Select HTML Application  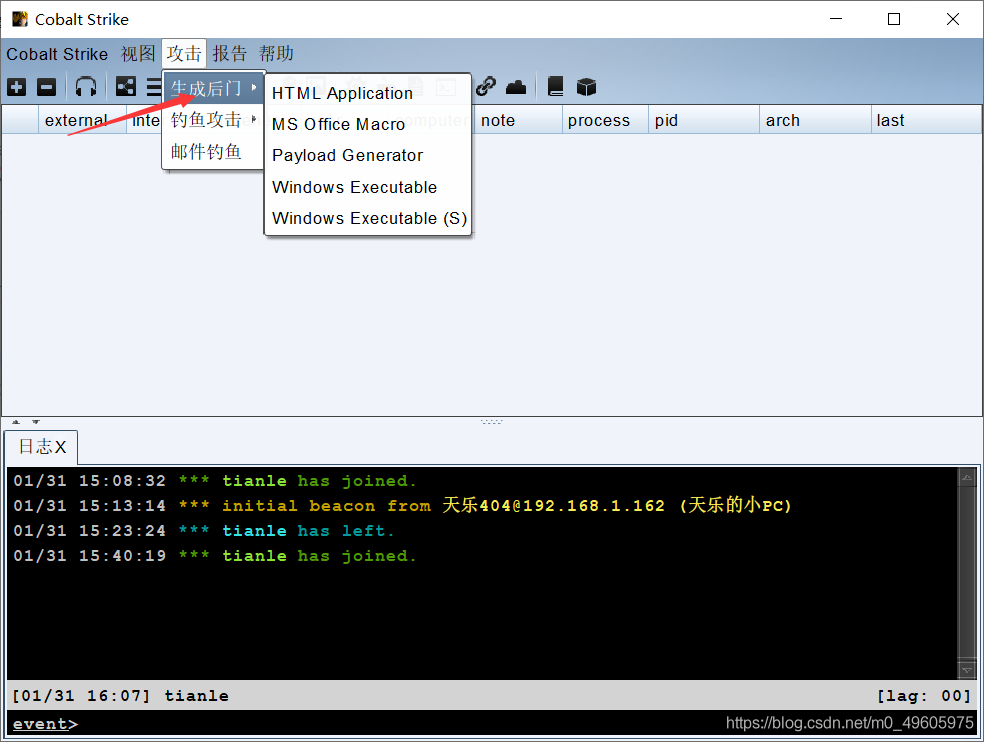[368, 93]
